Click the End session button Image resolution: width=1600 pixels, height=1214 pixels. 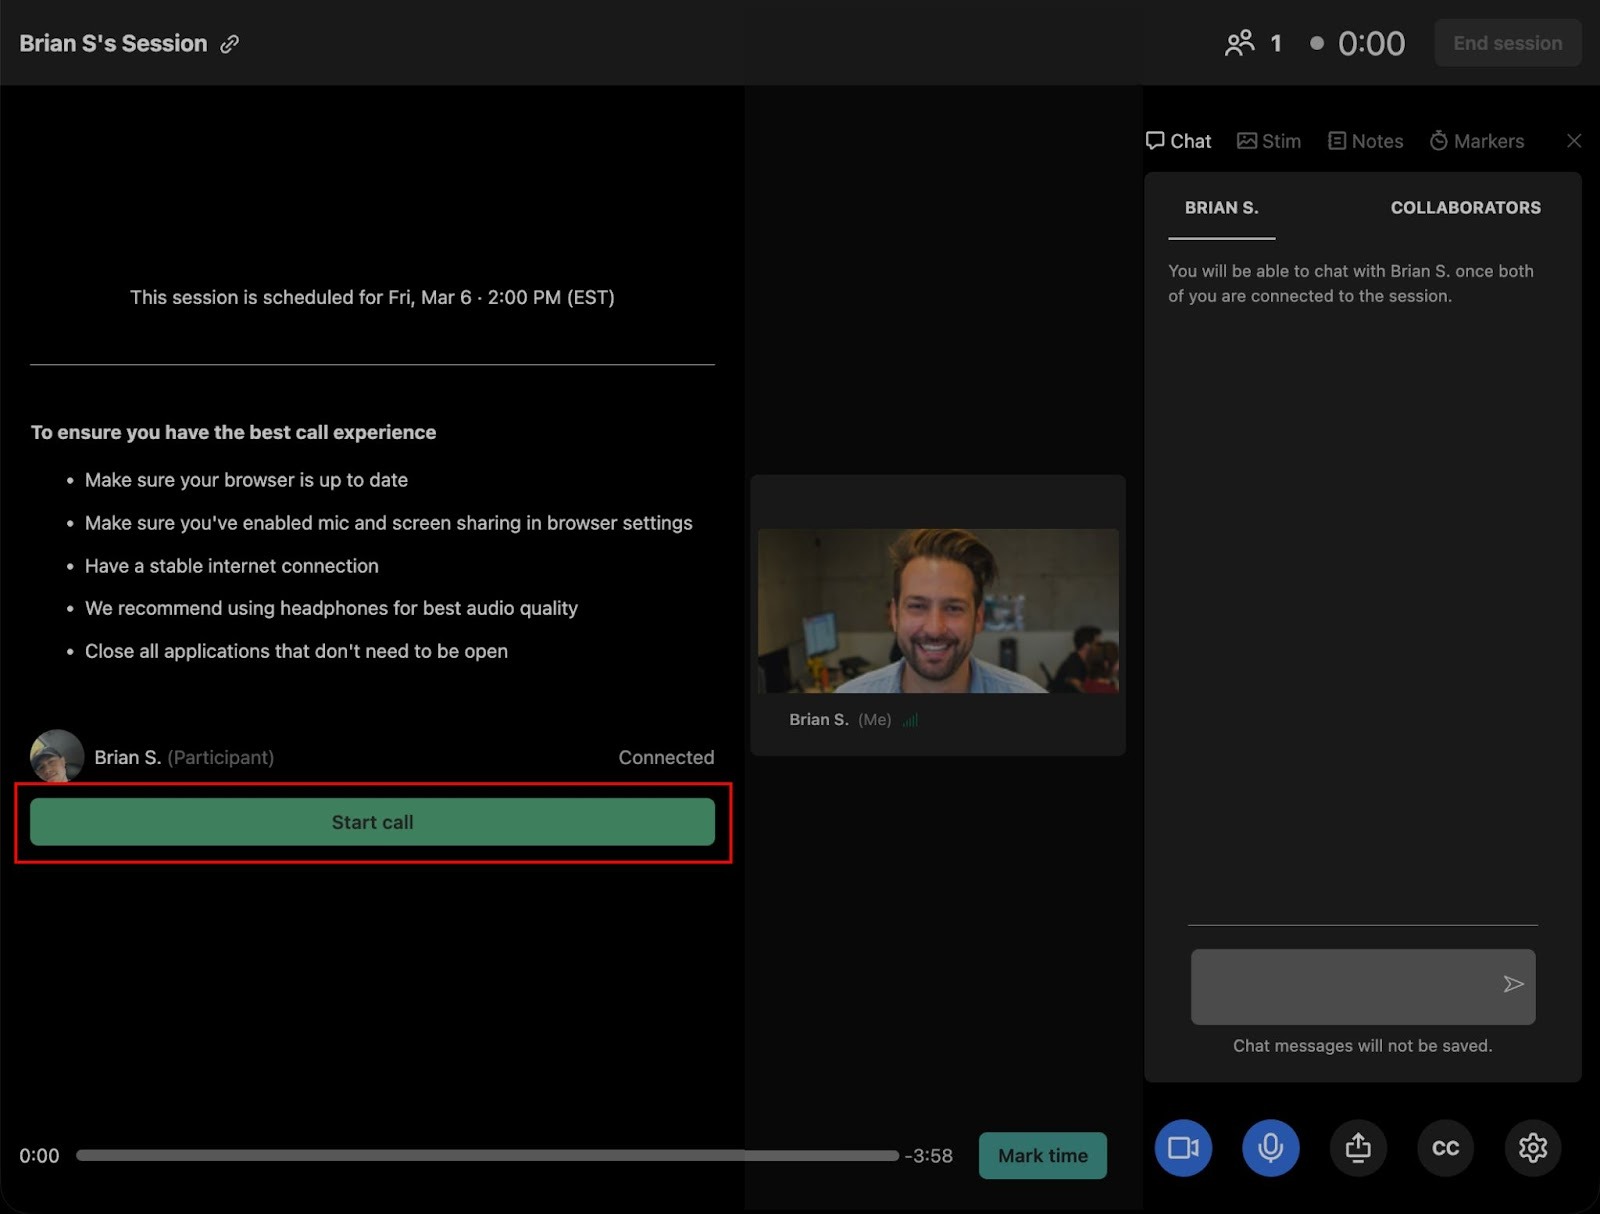[1507, 43]
